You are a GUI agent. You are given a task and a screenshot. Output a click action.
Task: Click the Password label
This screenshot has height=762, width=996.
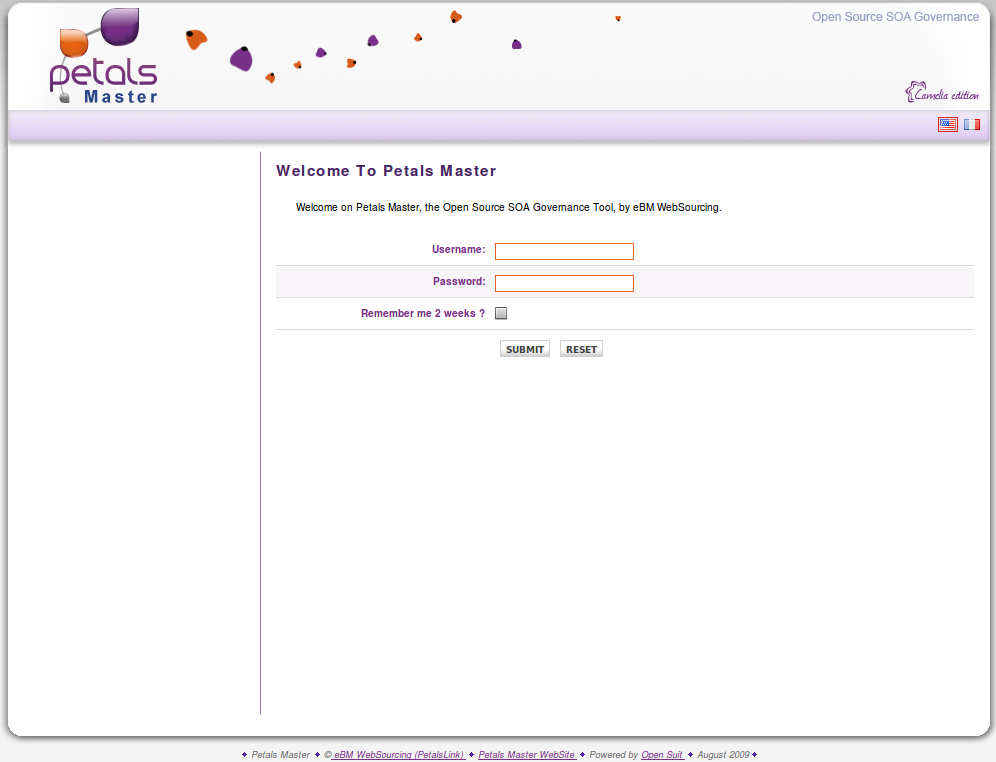click(x=459, y=282)
